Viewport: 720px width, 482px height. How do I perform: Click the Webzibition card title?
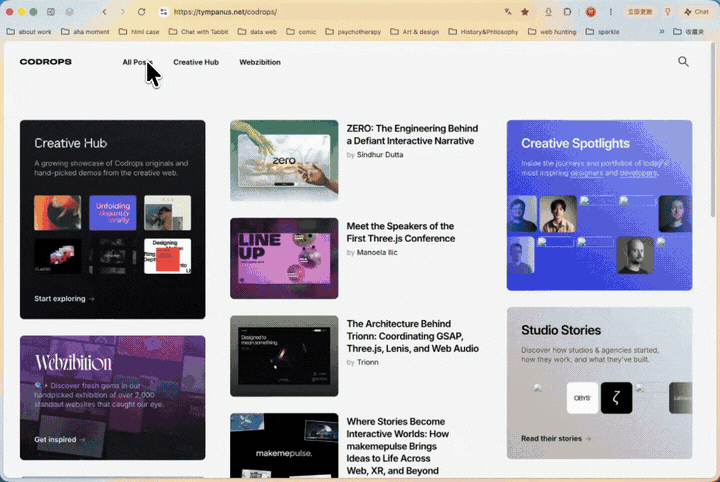coord(73,363)
